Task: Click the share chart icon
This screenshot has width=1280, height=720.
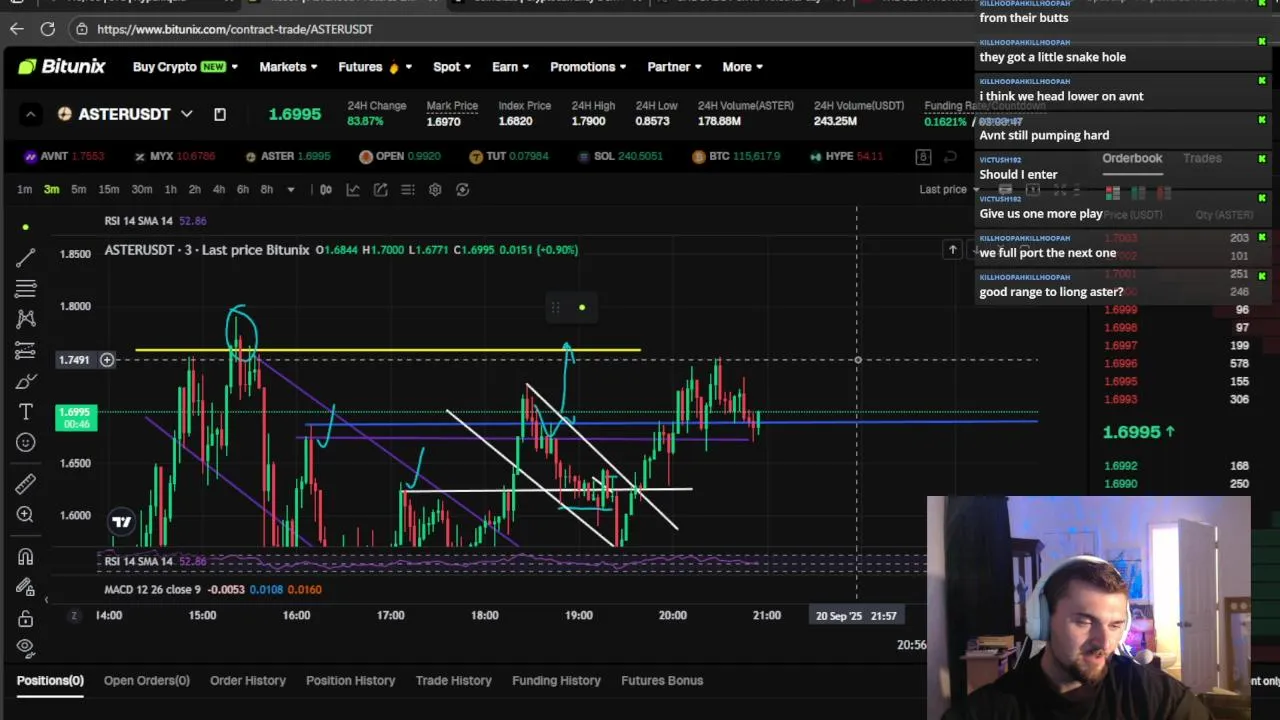Action: coord(381,189)
